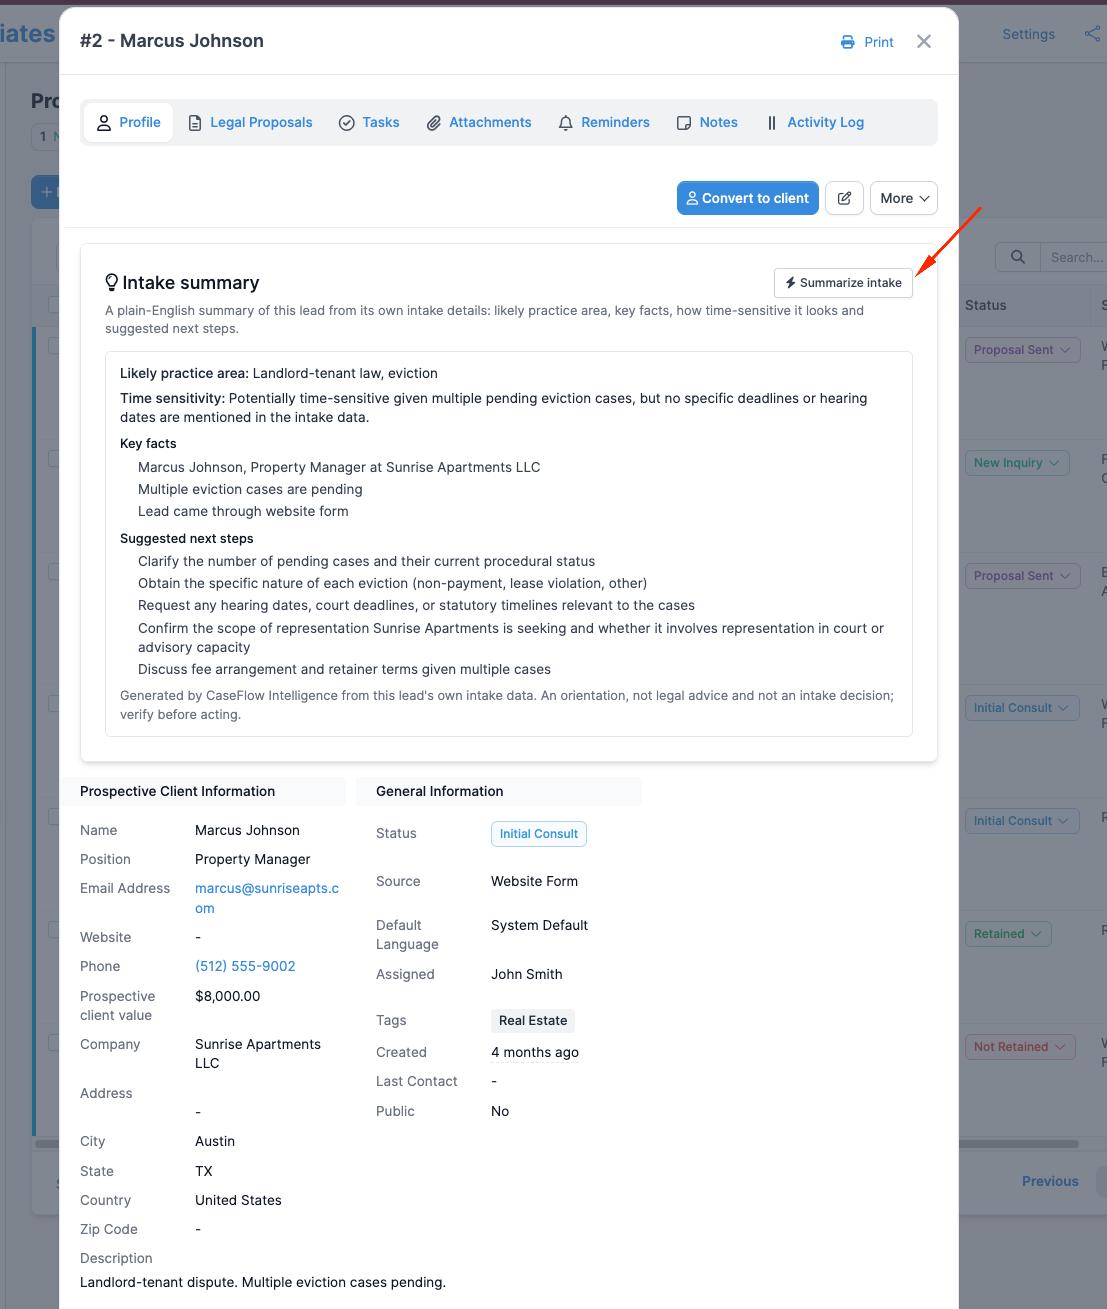Image resolution: width=1107 pixels, height=1309 pixels.
Task: Click the edit pencil icon button
Action: (x=844, y=198)
